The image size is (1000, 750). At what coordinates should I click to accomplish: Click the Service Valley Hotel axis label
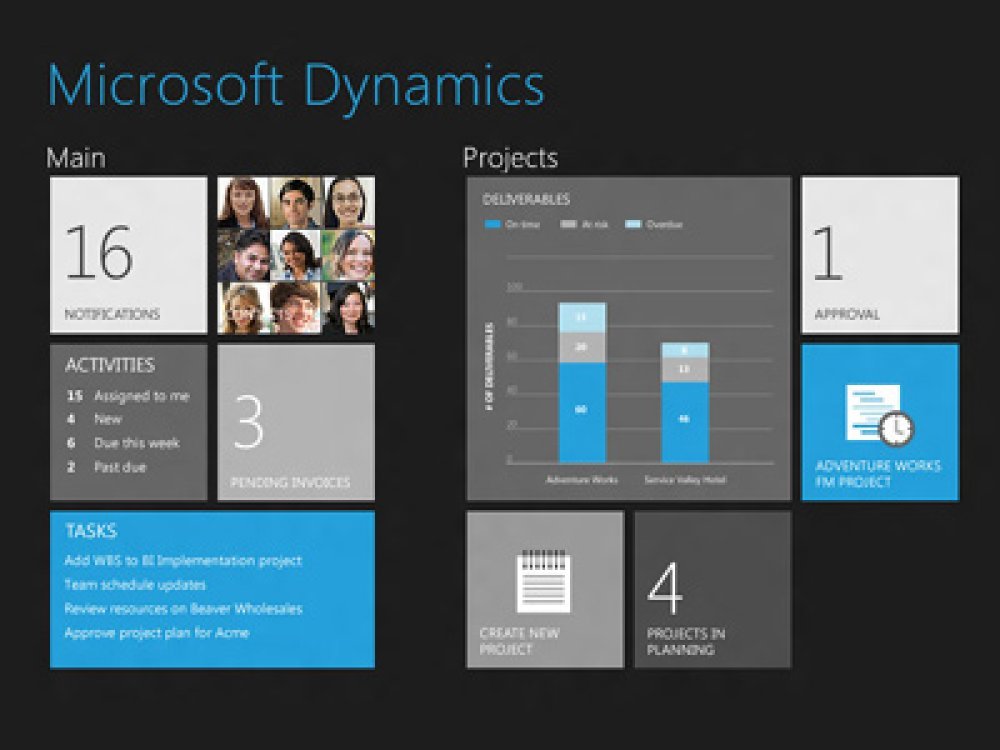(x=685, y=480)
